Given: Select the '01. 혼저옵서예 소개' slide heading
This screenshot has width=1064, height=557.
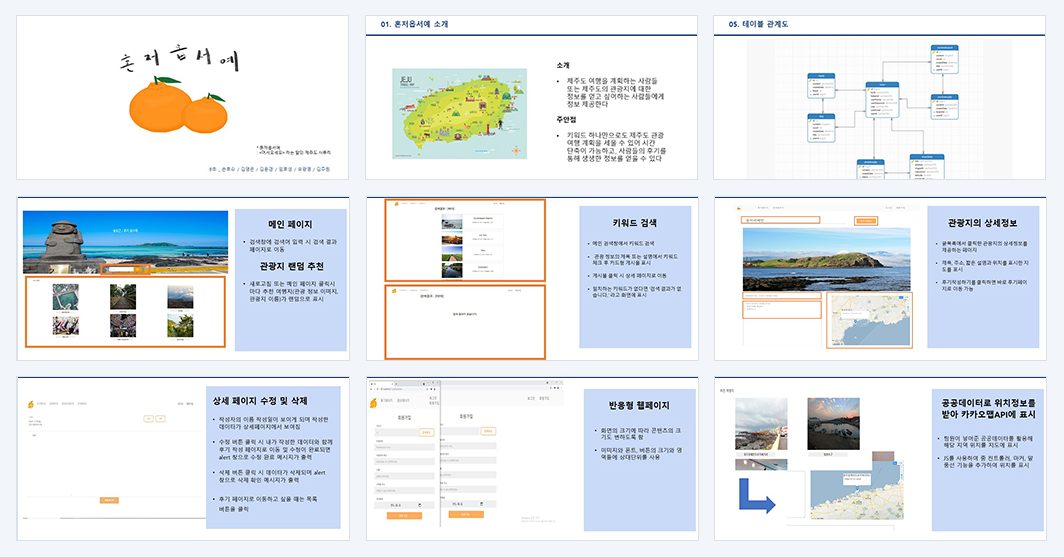Looking at the screenshot, I should pyautogui.click(x=414, y=24).
